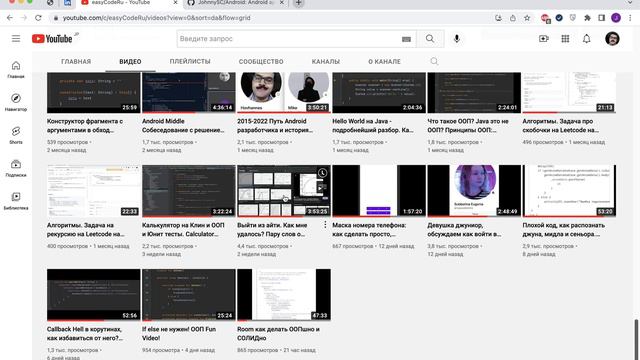Click thumbnail with 52:56 duration

93,295
